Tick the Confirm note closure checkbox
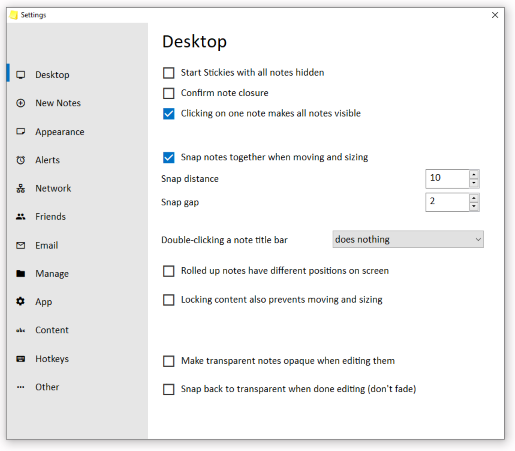Screen dimensions: 515x451 point(169,93)
